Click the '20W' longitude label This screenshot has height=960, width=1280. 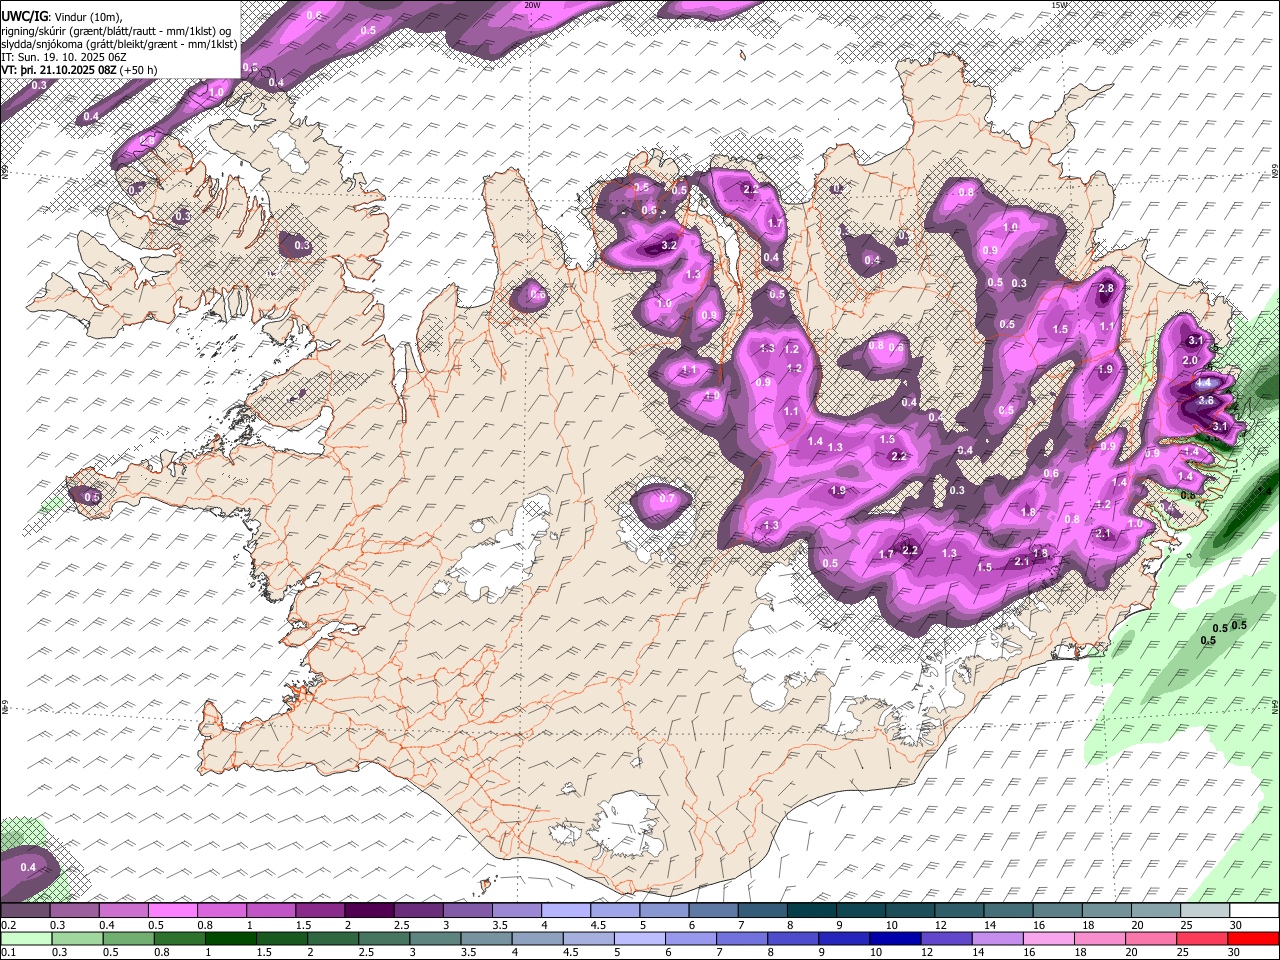tap(532, 5)
